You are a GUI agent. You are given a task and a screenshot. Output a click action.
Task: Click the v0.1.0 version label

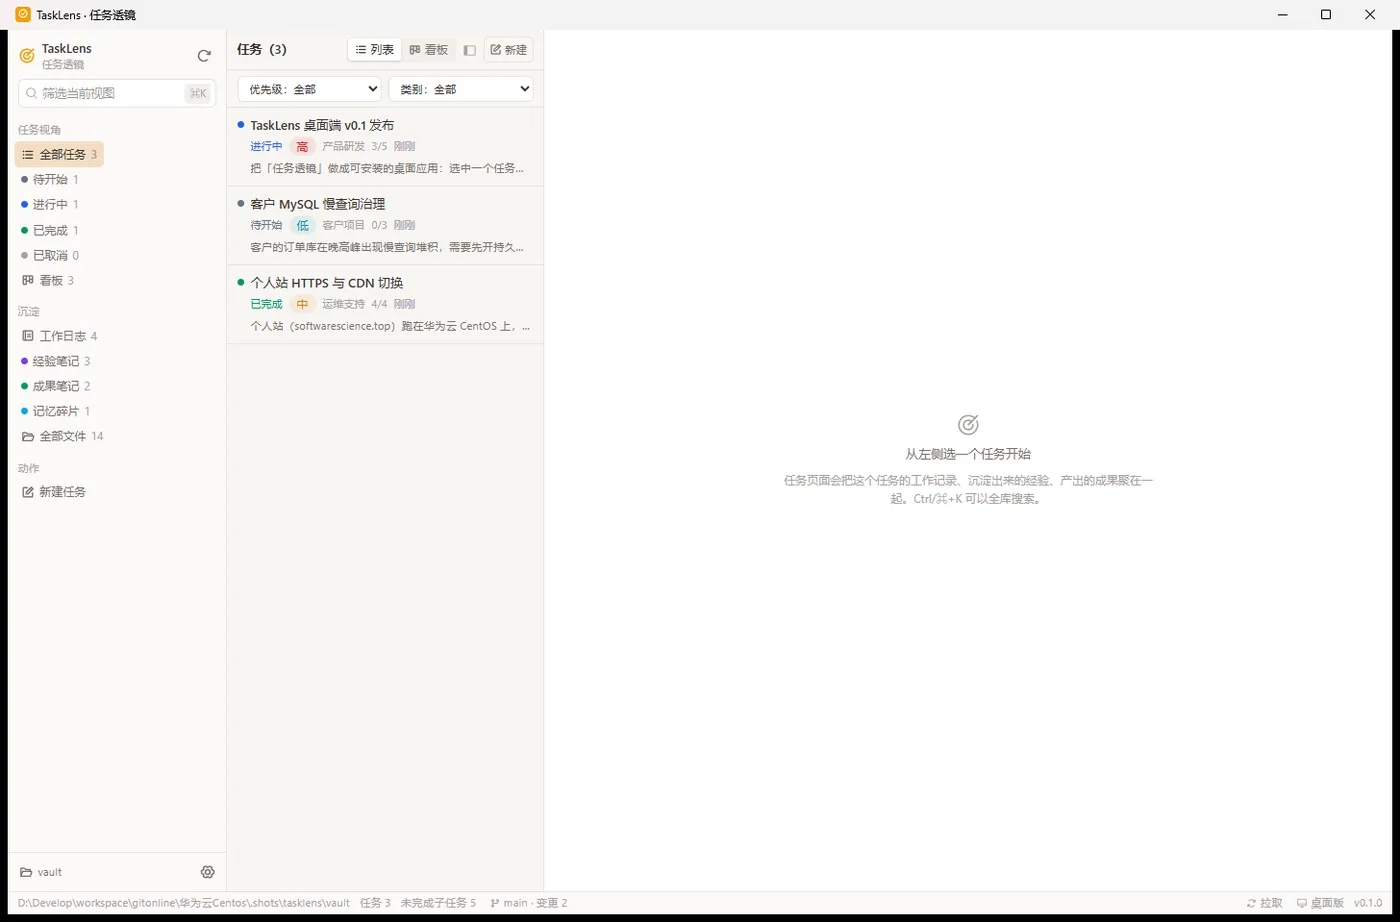point(1368,903)
